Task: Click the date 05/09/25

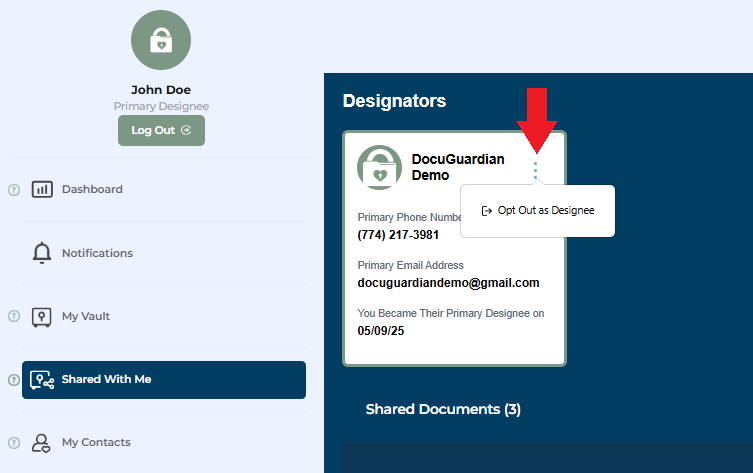Action: [x=381, y=331]
